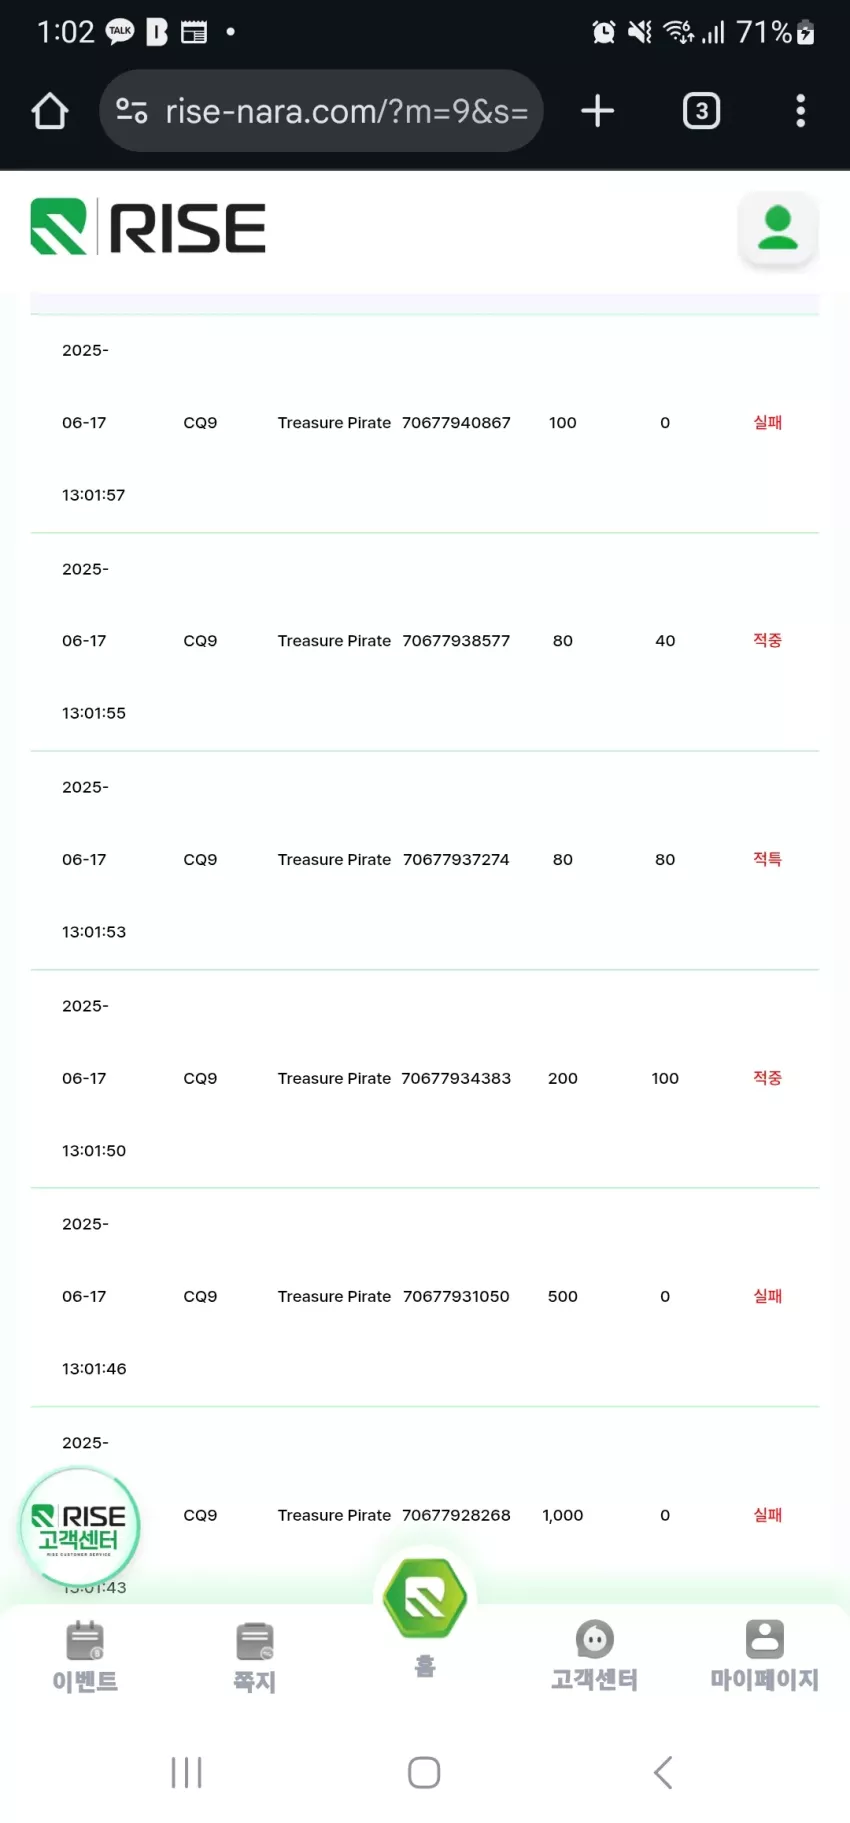Tap the 적특 status for 70677937274

click(767, 859)
